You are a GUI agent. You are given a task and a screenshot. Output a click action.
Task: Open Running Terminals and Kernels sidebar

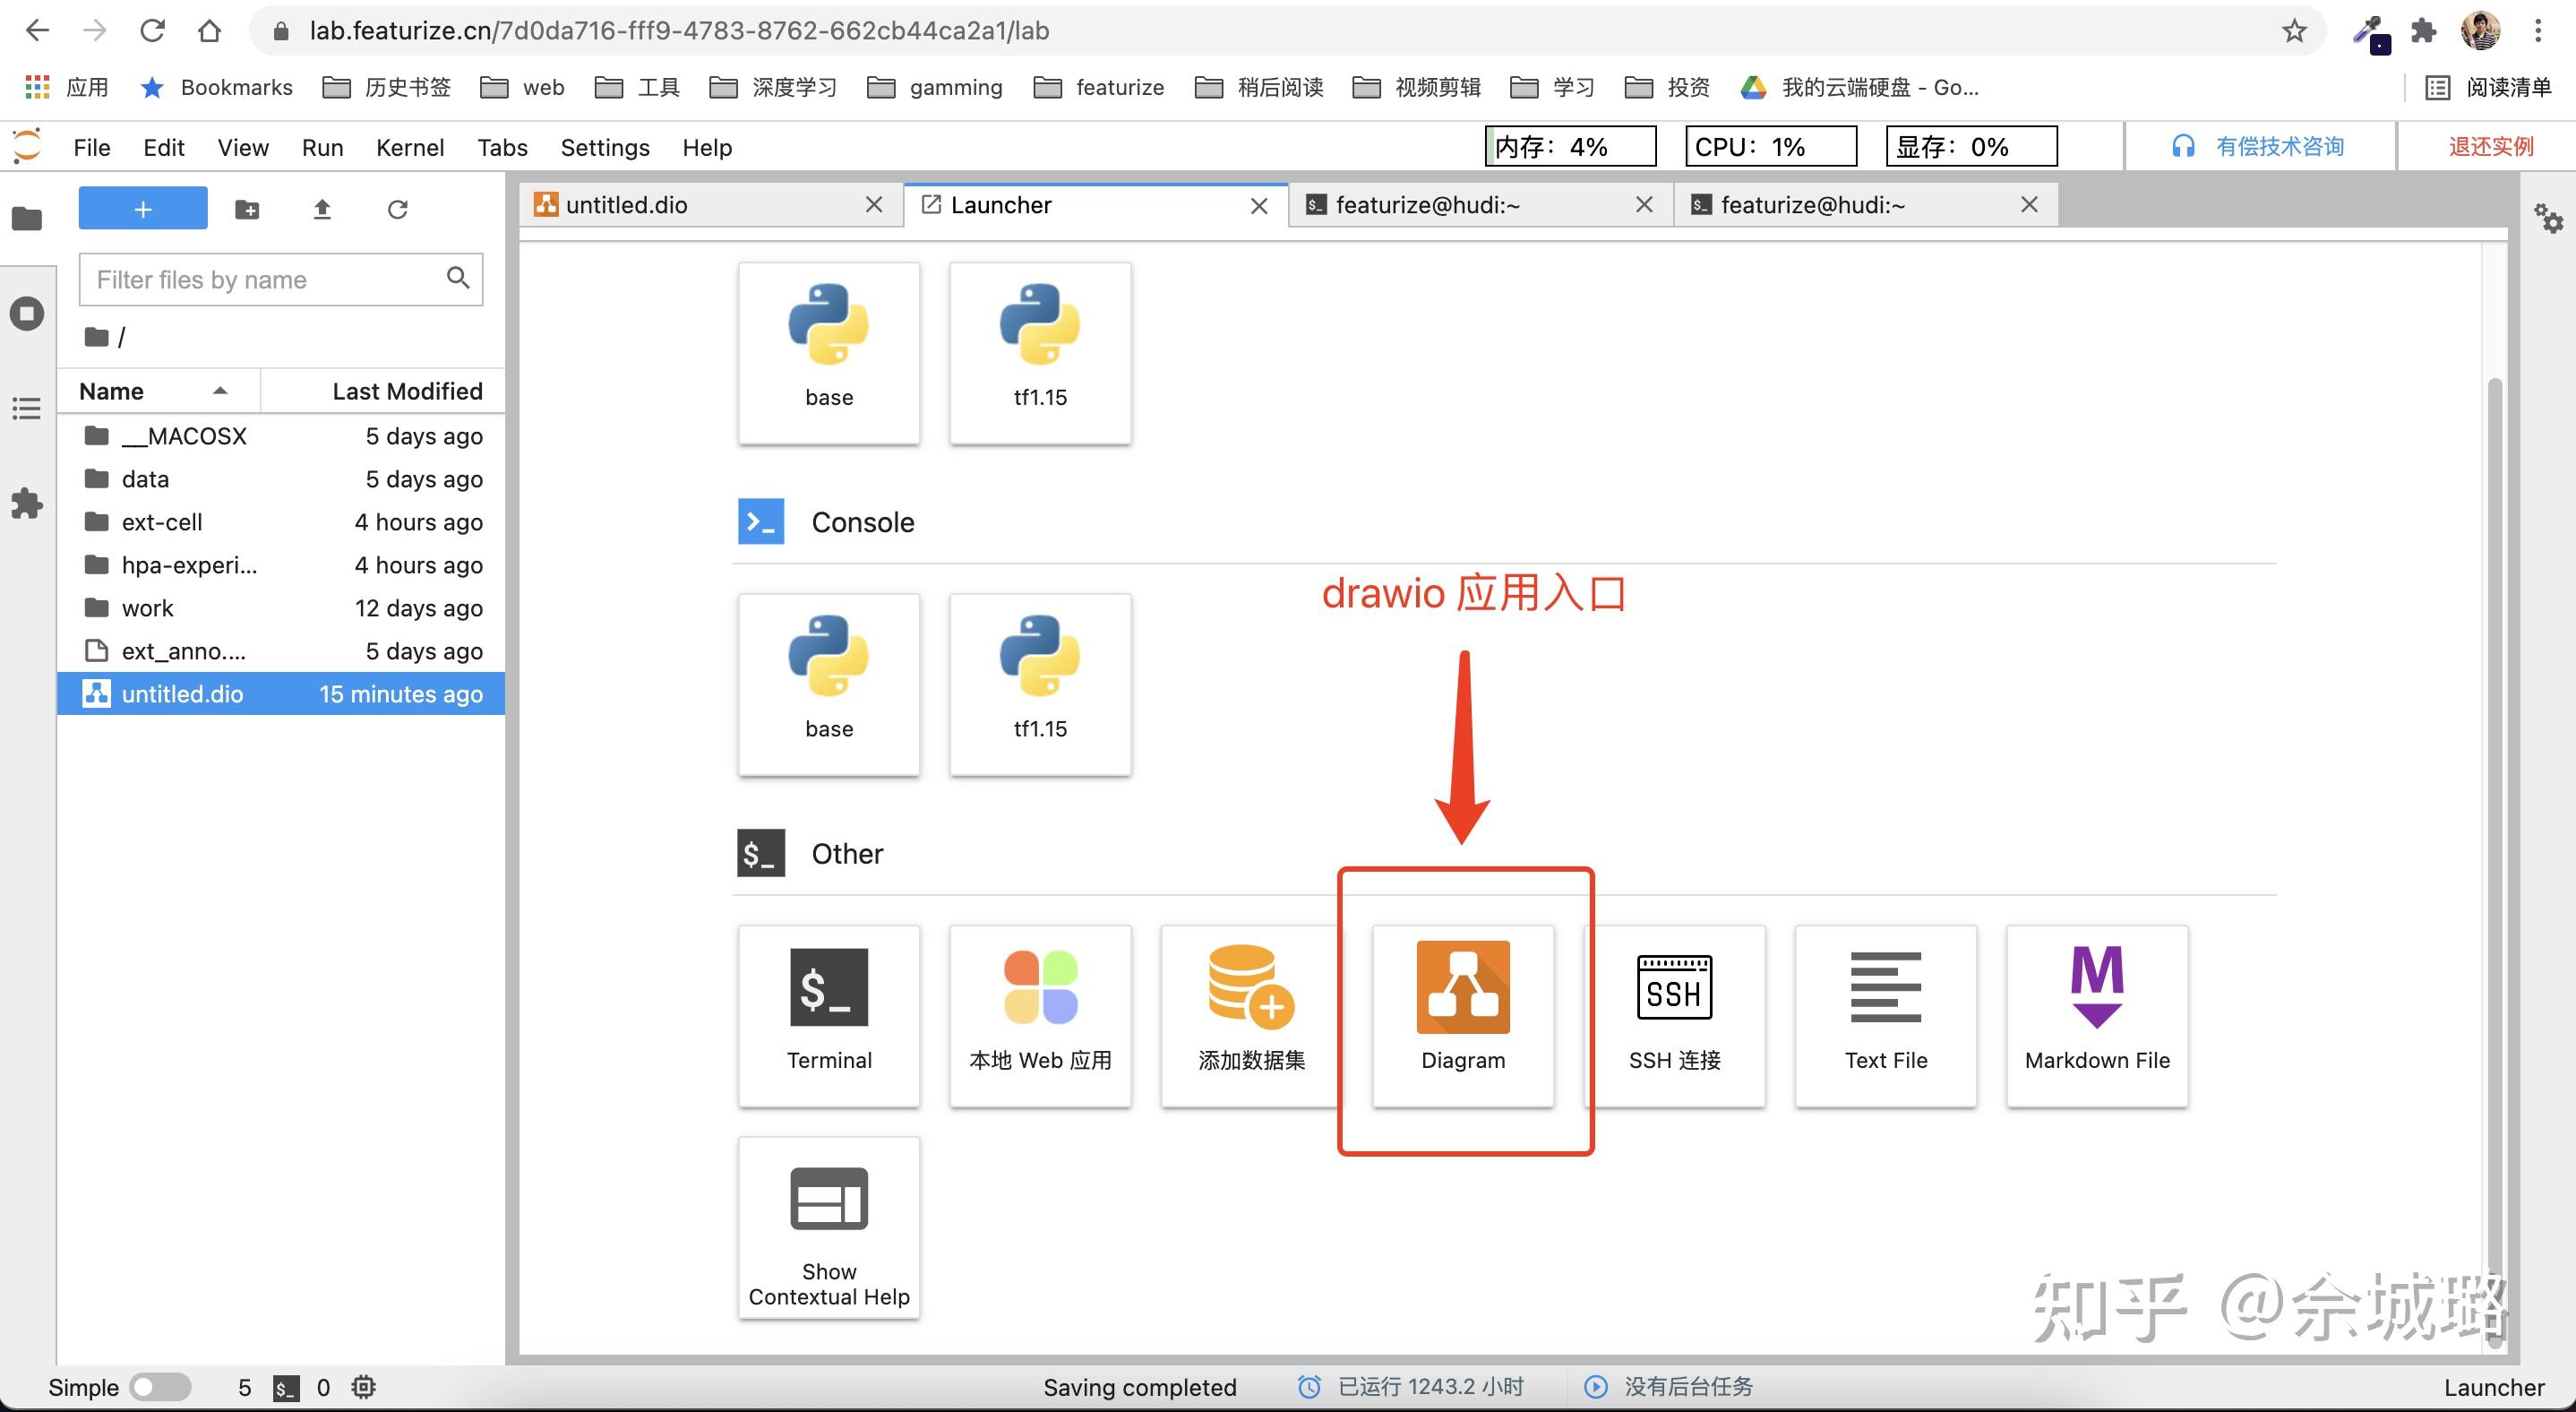pyautogui.click(x=27, y=314)
